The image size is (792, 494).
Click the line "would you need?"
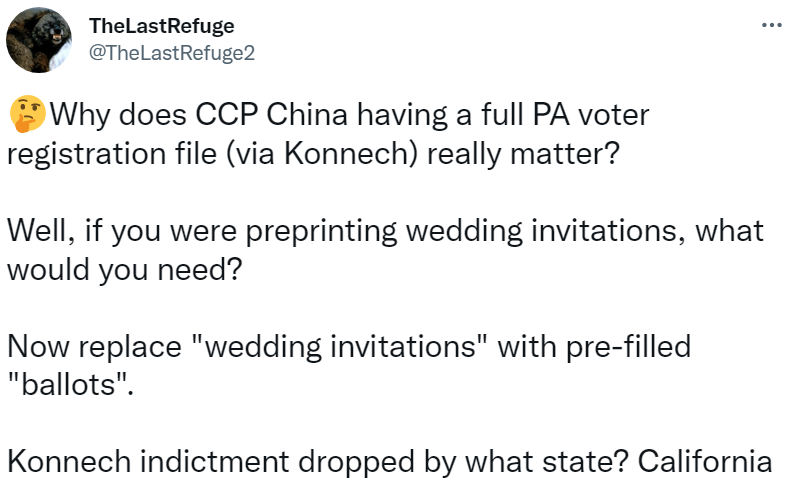tap(124, 271)
